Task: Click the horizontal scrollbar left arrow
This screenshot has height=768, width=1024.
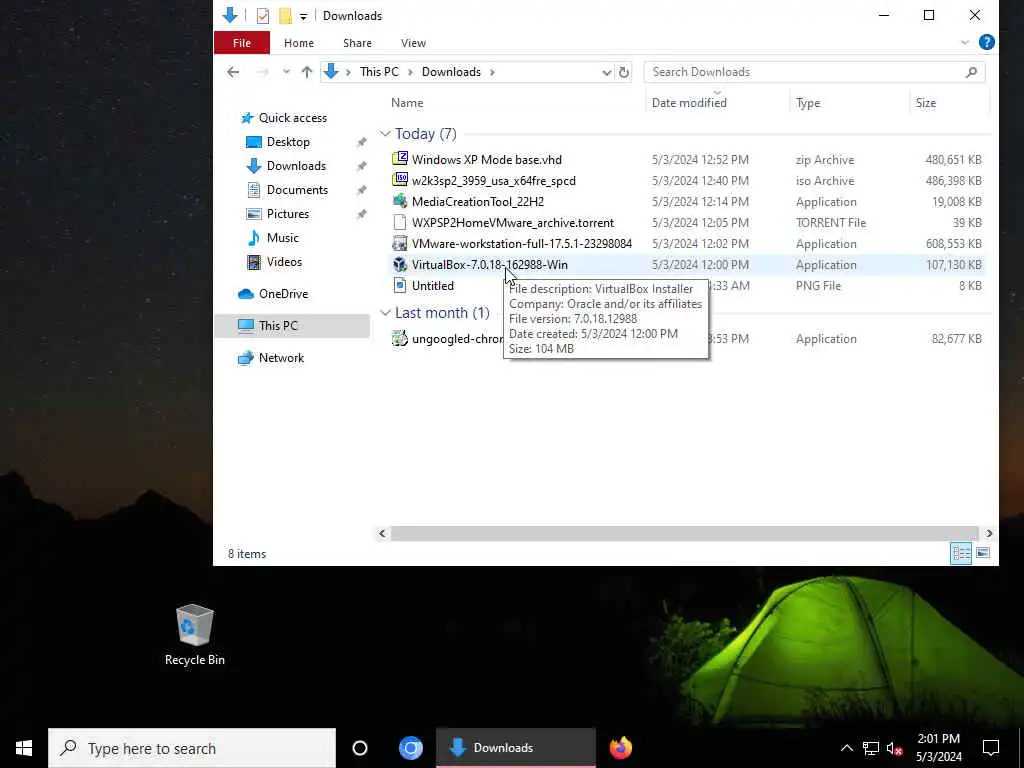Action: [383, 534]
